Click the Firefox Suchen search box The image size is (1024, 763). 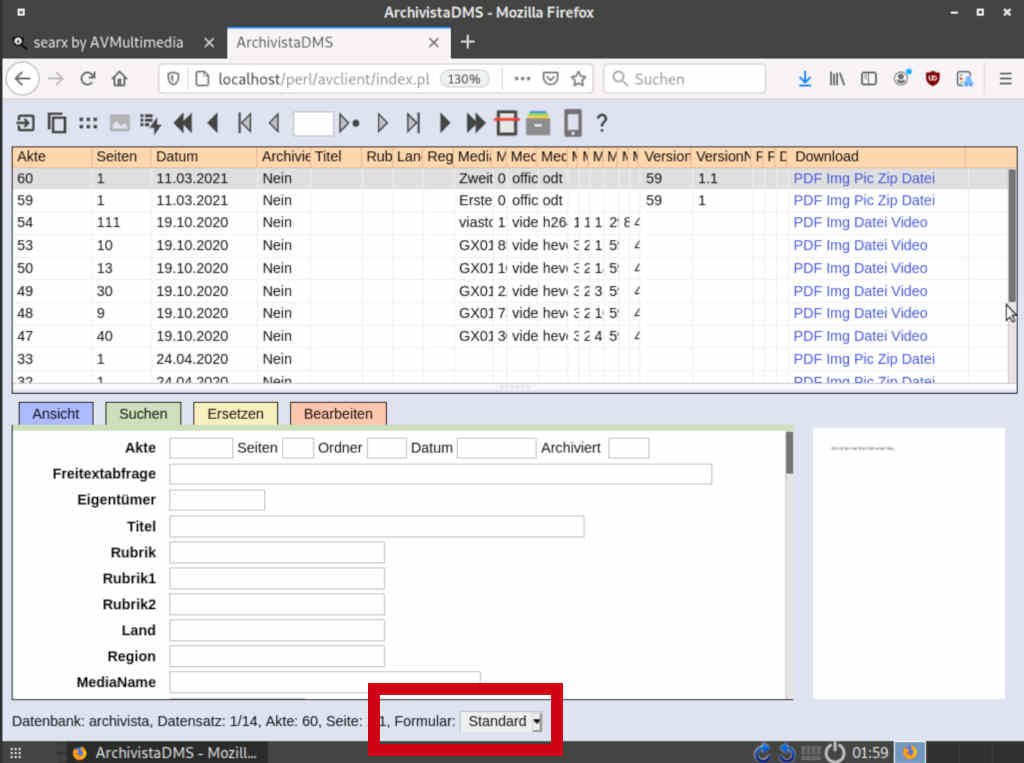pyautogui.click(x=684, y=79)
